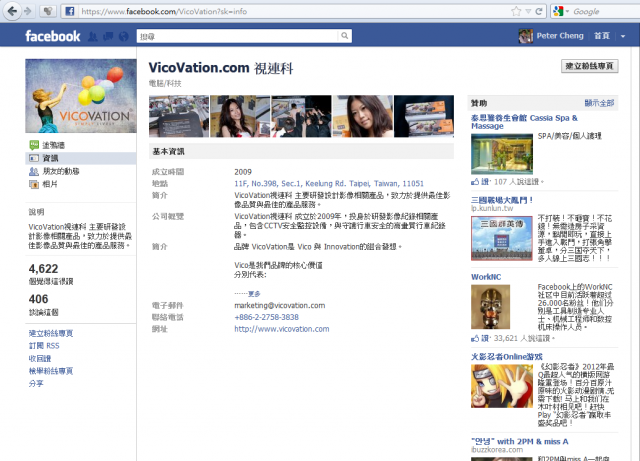Click the Naruto anime character ad image
This screenshot has height=461, width=640.
coord(502,386)
